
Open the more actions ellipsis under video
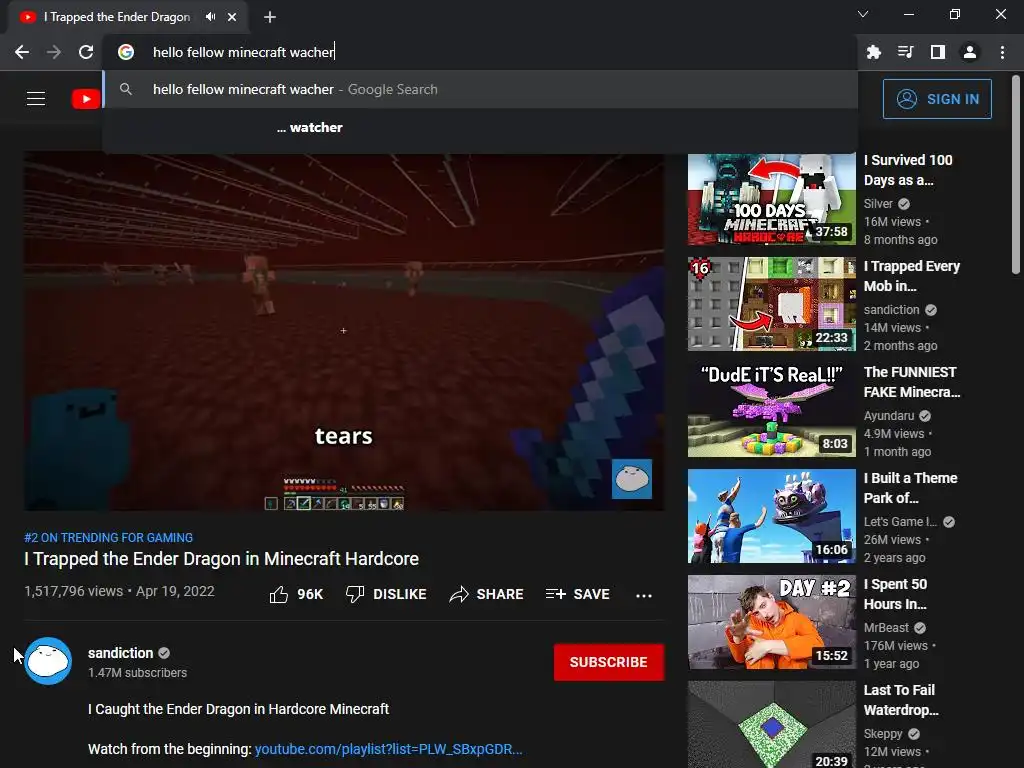pos(644,595)
